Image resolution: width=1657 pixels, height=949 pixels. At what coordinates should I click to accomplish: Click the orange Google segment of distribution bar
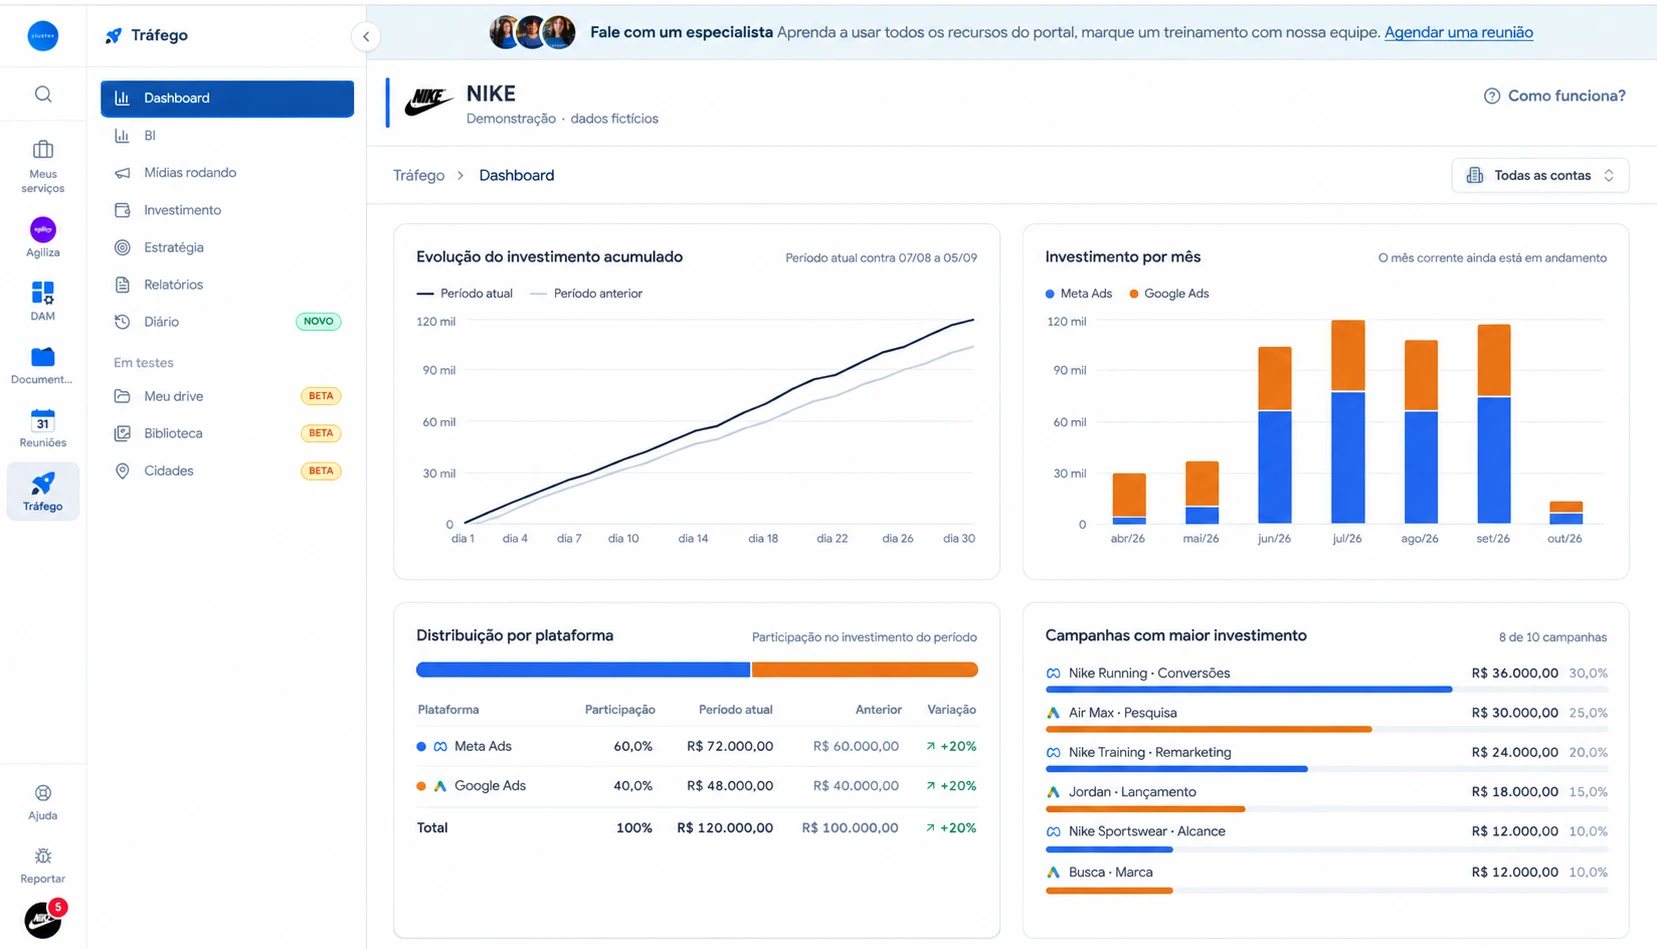tap(865, 670)
